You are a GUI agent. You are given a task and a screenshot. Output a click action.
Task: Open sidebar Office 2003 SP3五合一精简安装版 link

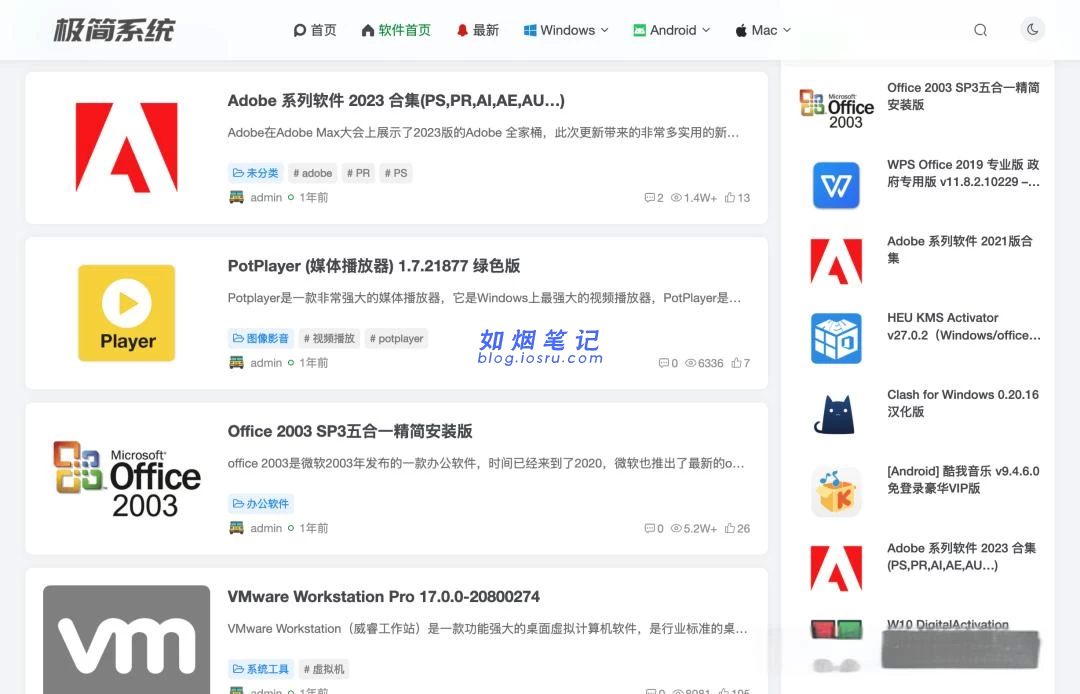[x=963, y=96]
